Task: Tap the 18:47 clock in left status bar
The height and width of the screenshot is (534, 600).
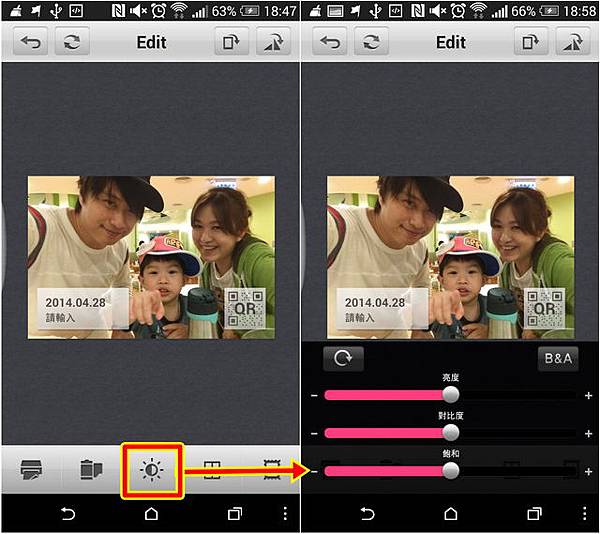Action: (x=280, y=11)
